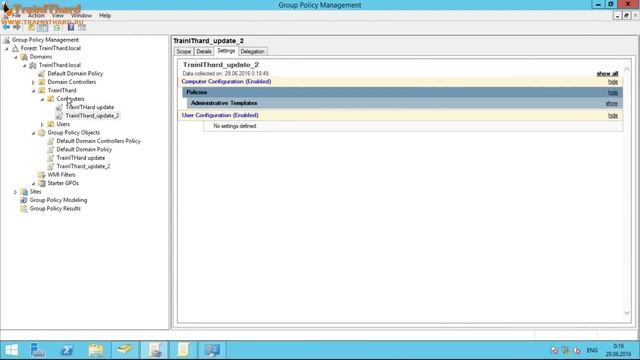
Task: Click the ENG language indicator in tray
Action: coord(592,350)
